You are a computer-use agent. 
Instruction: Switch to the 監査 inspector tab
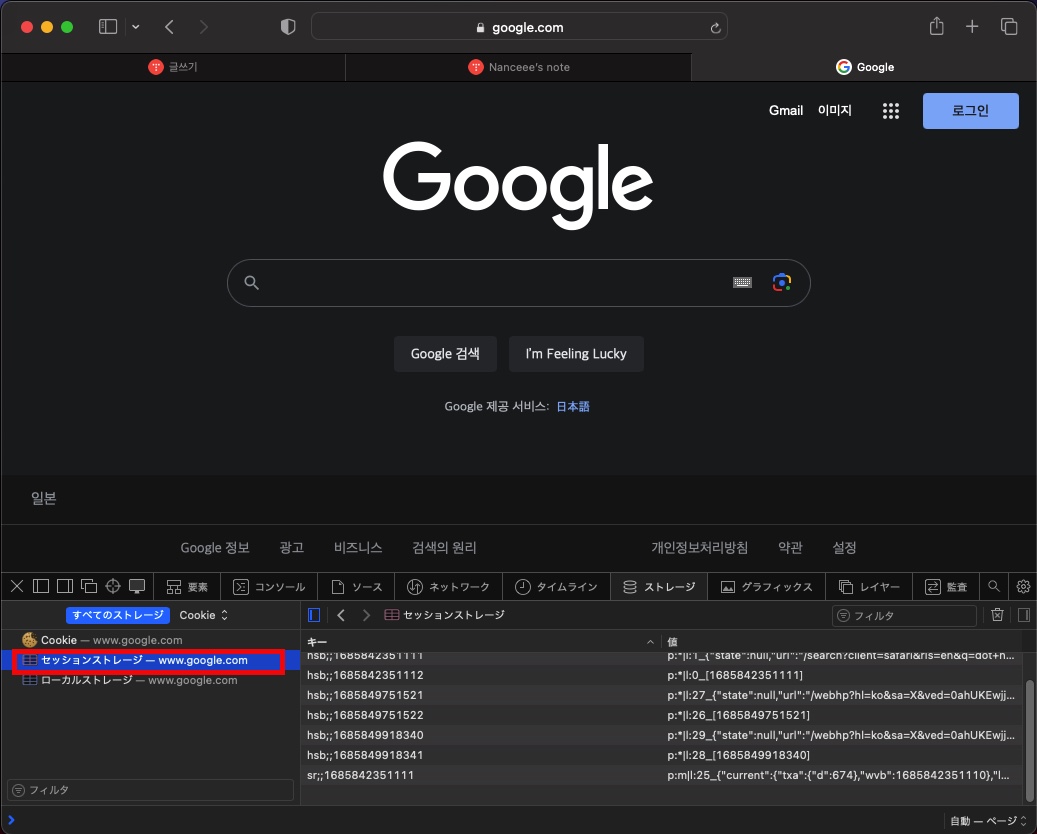tap(946, 587)
